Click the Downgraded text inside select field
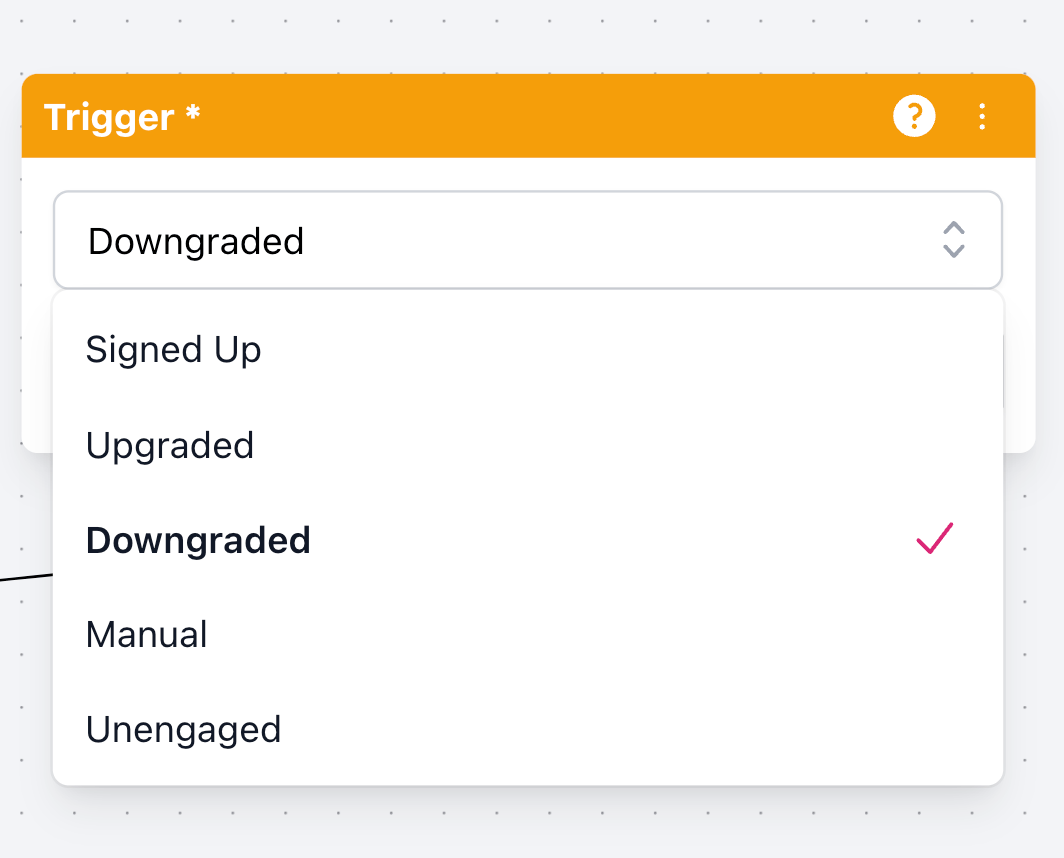The width and height of the screenshot is (1064, 858). (x=196, y=242)
